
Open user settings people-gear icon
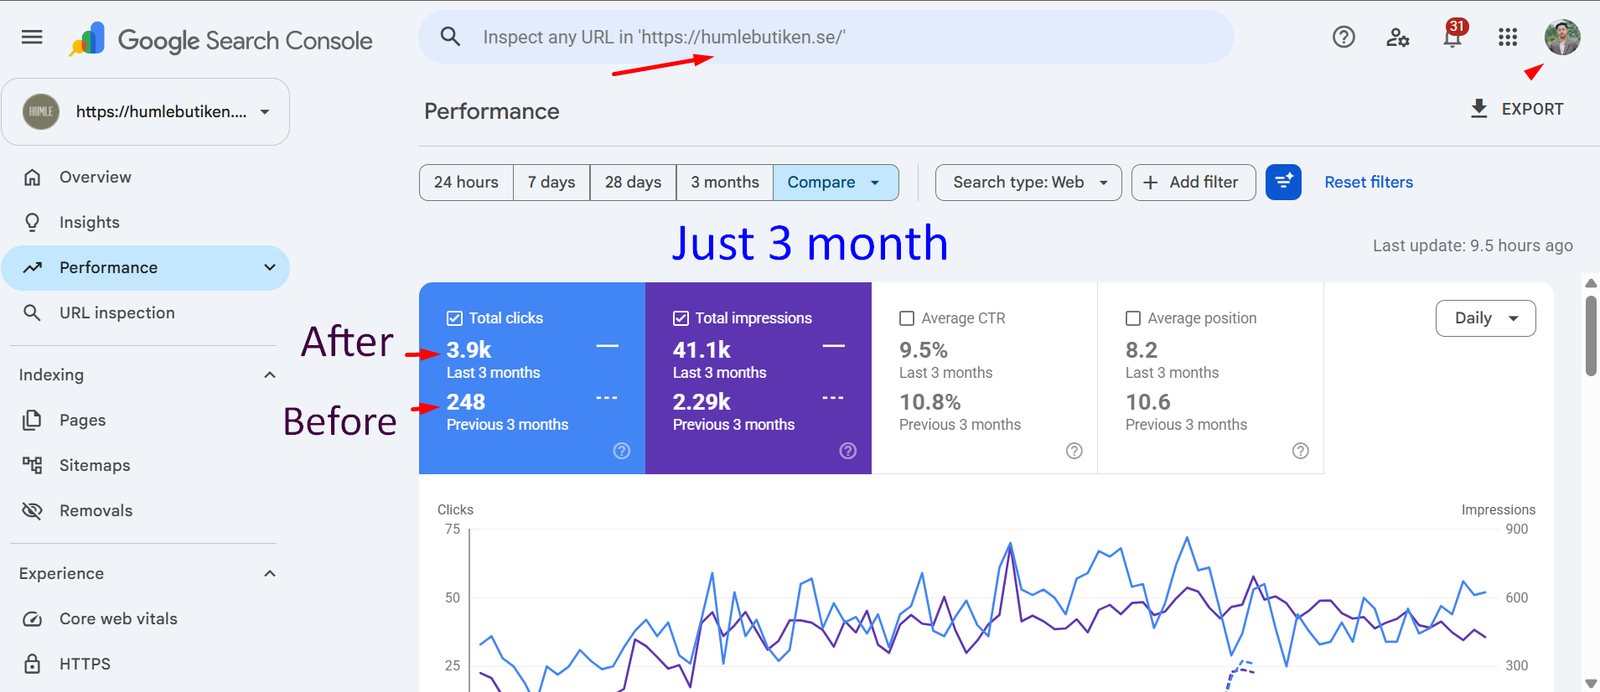[x=1397, y=38]
